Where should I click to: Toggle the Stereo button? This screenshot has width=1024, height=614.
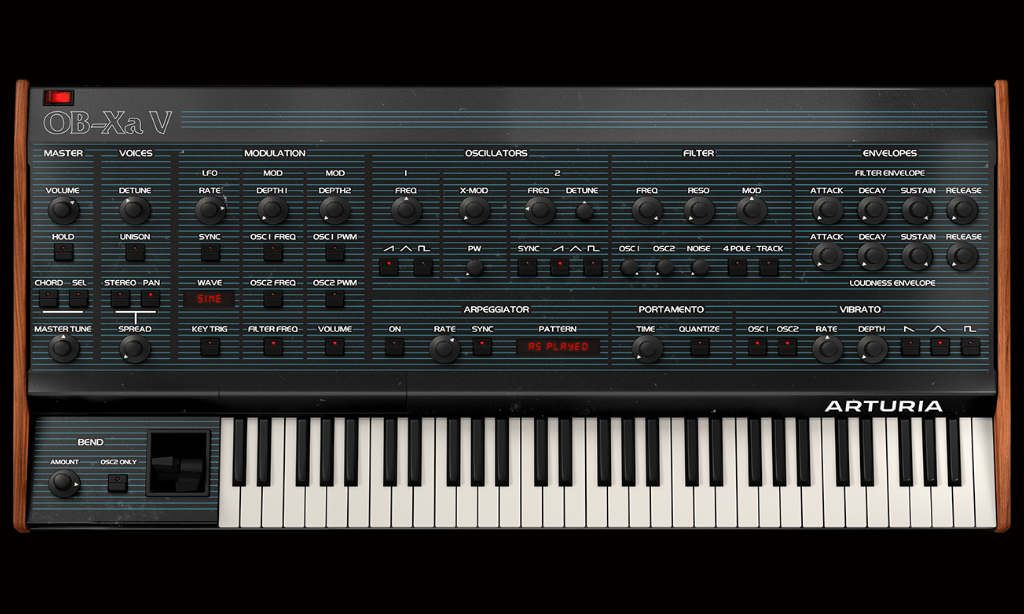[x=120, y=299]
